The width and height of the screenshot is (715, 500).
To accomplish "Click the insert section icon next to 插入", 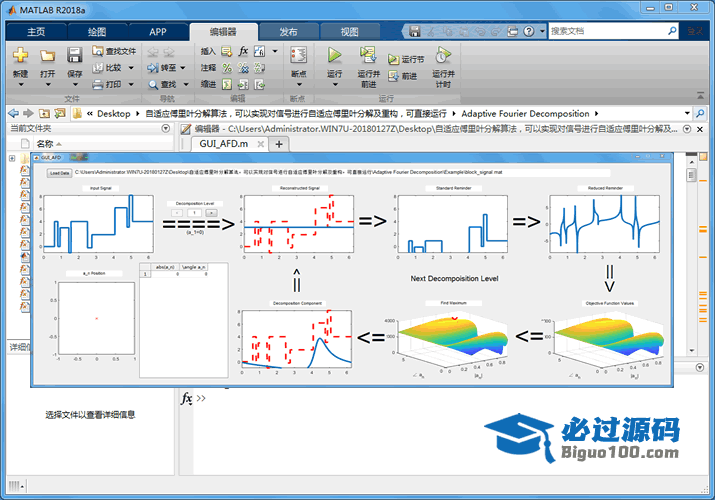I will click(227, 51).
